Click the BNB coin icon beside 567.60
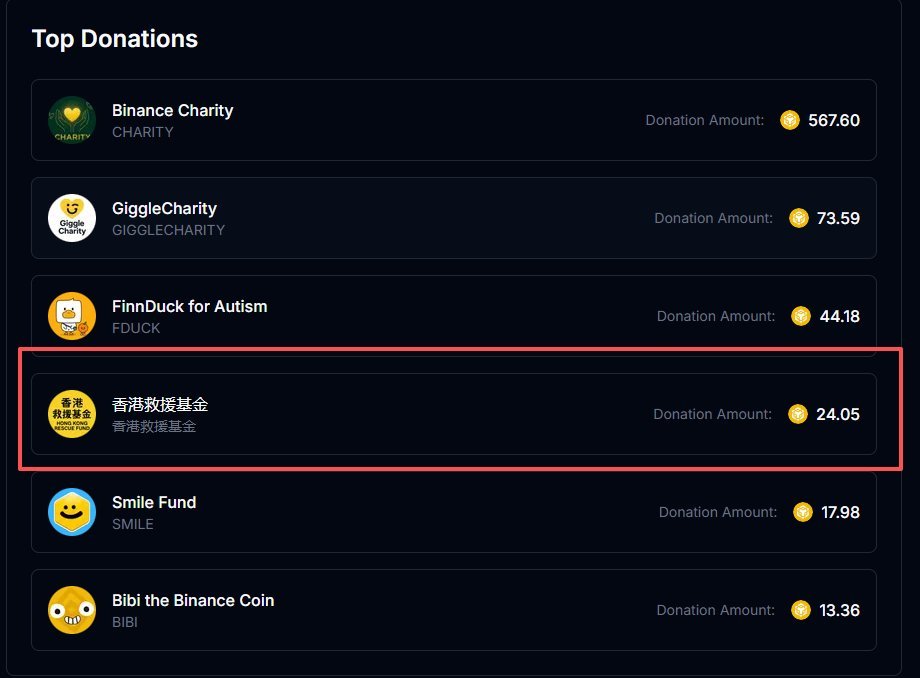Viewport: 920px width, 678px height. [790, 120]
